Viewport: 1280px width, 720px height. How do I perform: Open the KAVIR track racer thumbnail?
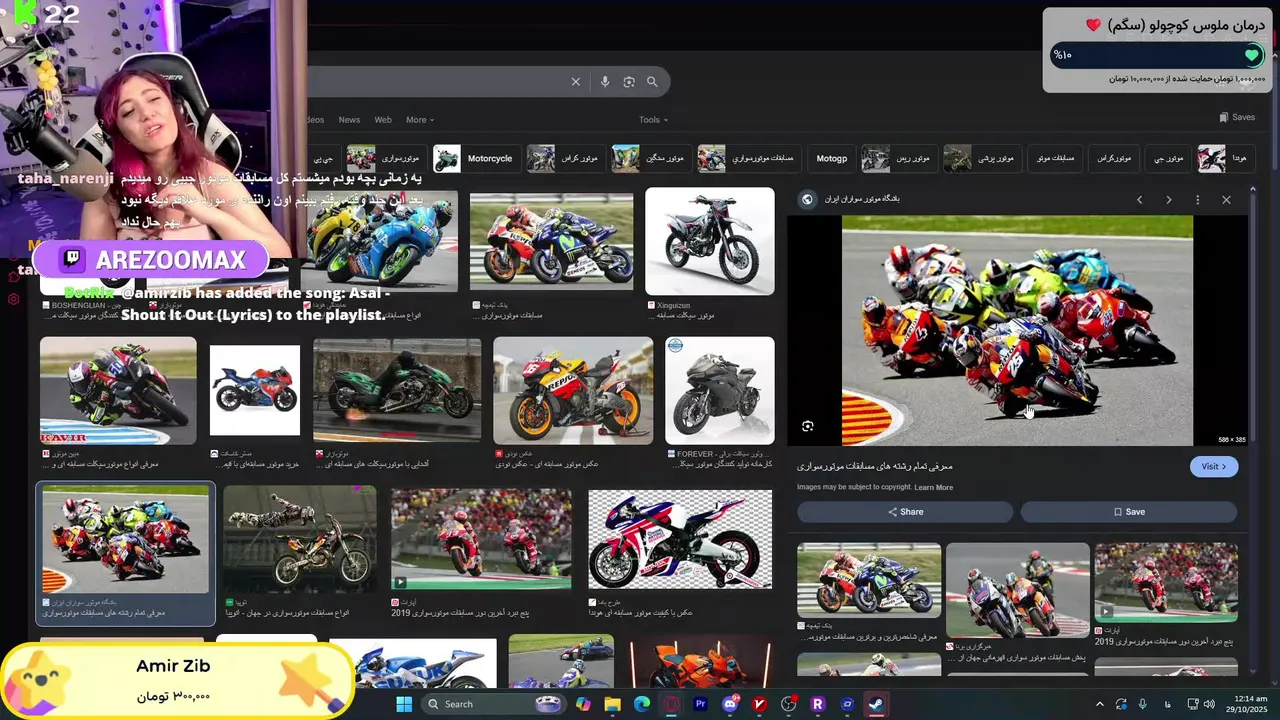[118, 391]
